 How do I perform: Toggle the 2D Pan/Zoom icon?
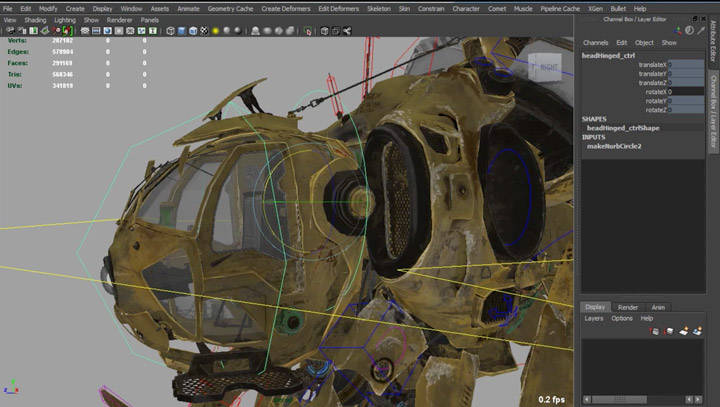tap(56, 31)
